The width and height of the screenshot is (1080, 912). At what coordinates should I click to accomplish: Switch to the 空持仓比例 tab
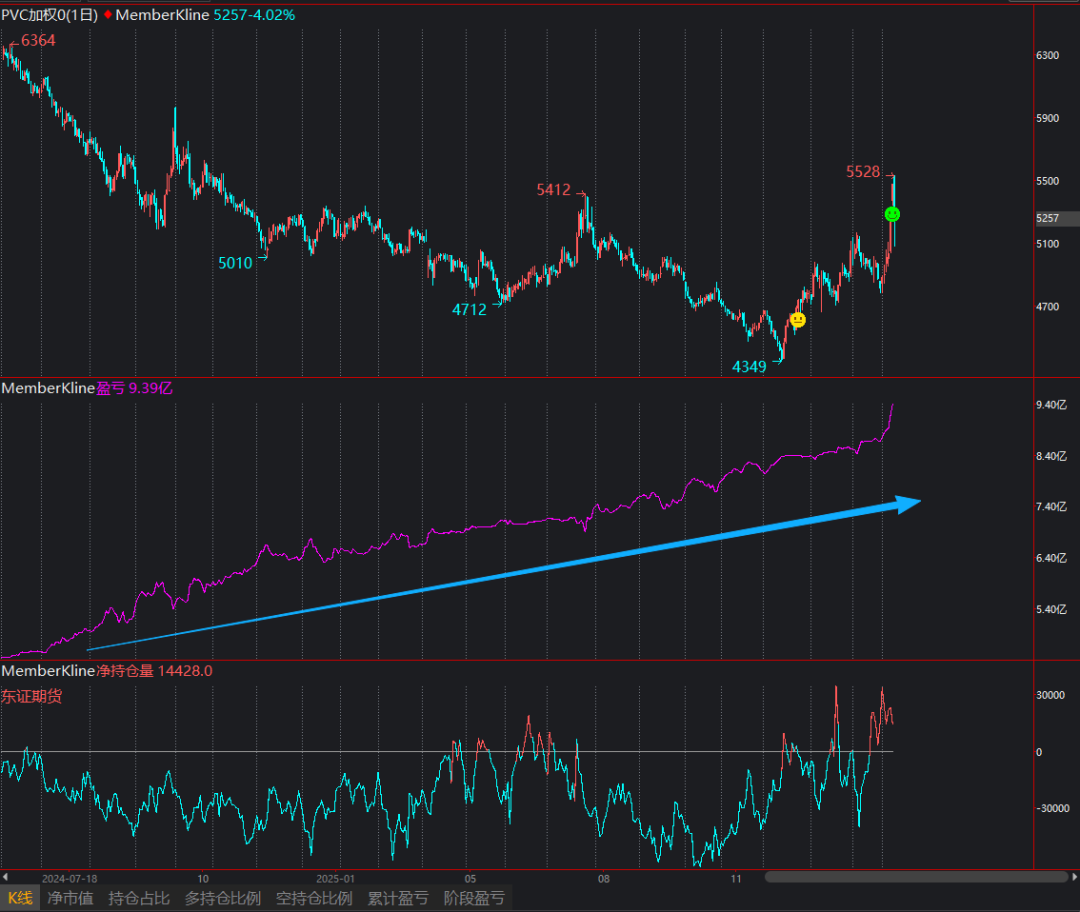(314, 898)
